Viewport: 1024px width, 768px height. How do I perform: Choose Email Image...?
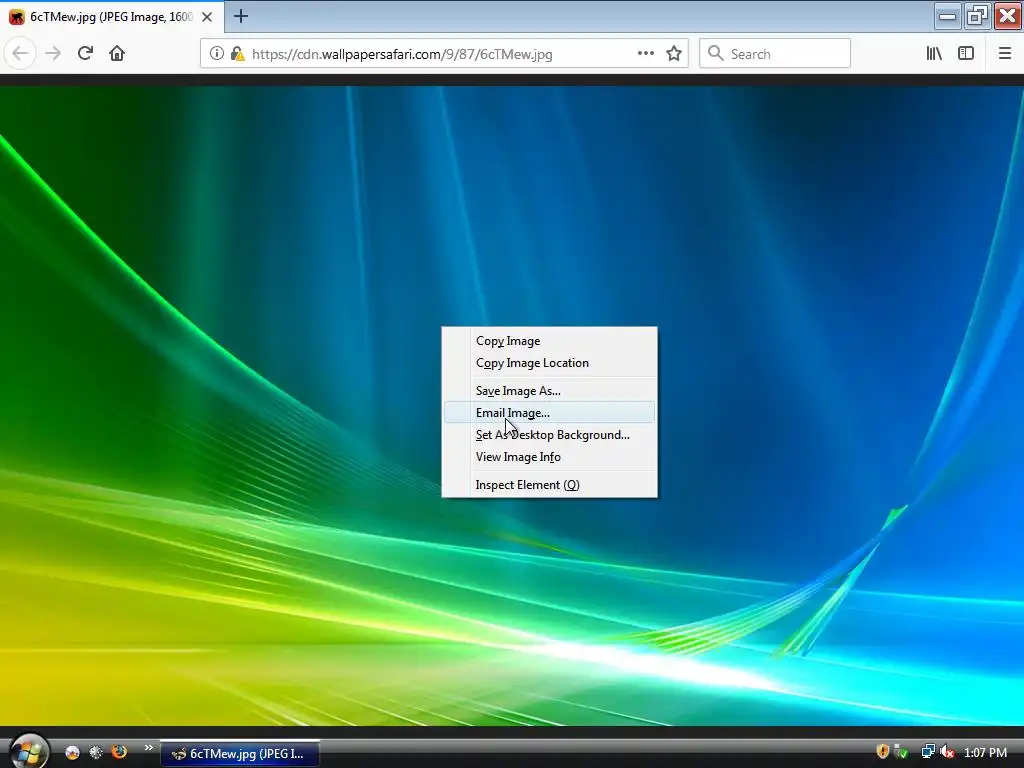tap(549, 413)
